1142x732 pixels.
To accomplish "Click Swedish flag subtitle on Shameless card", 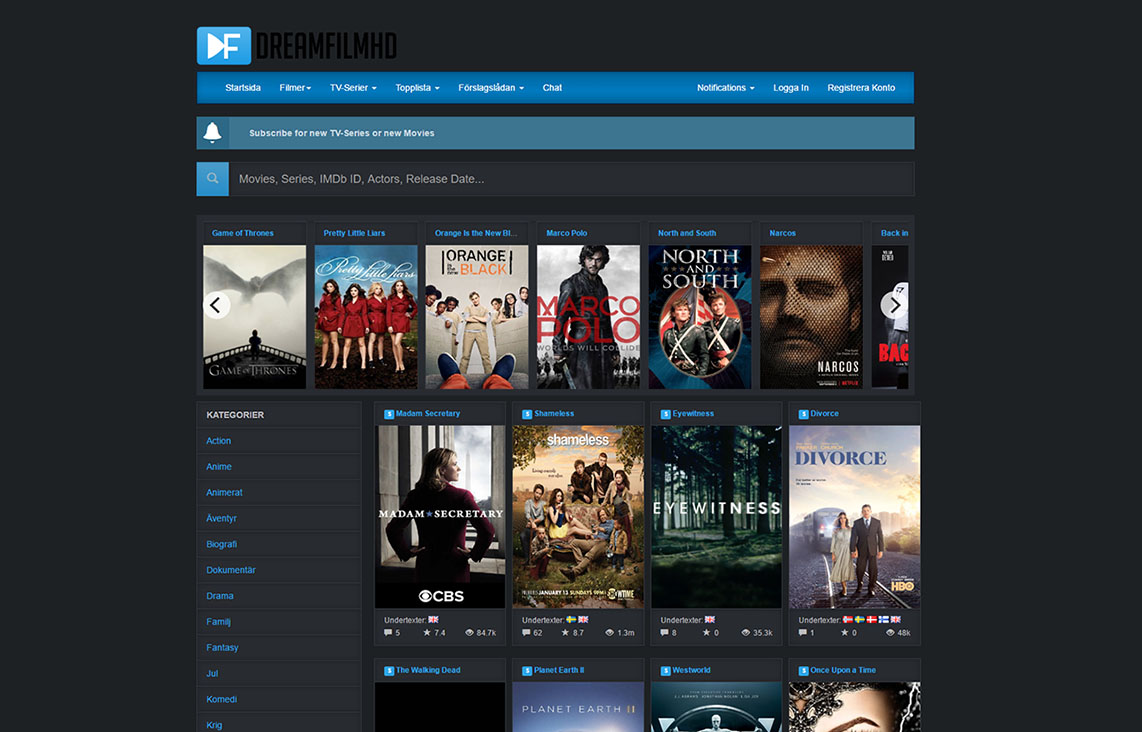I will (x=572, y=620).
